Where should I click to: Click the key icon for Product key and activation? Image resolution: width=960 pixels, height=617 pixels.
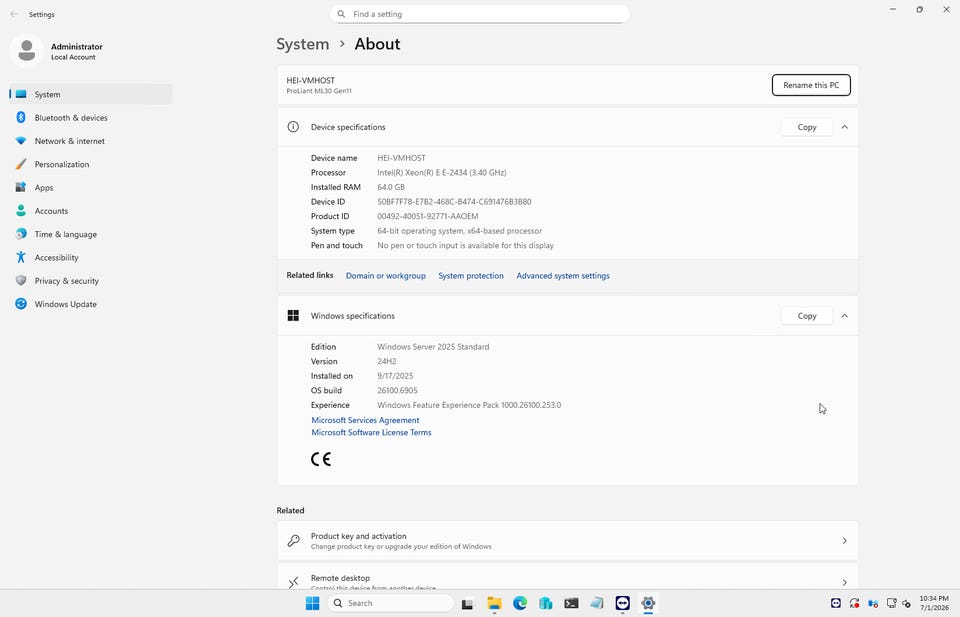(x=294, y=540)
